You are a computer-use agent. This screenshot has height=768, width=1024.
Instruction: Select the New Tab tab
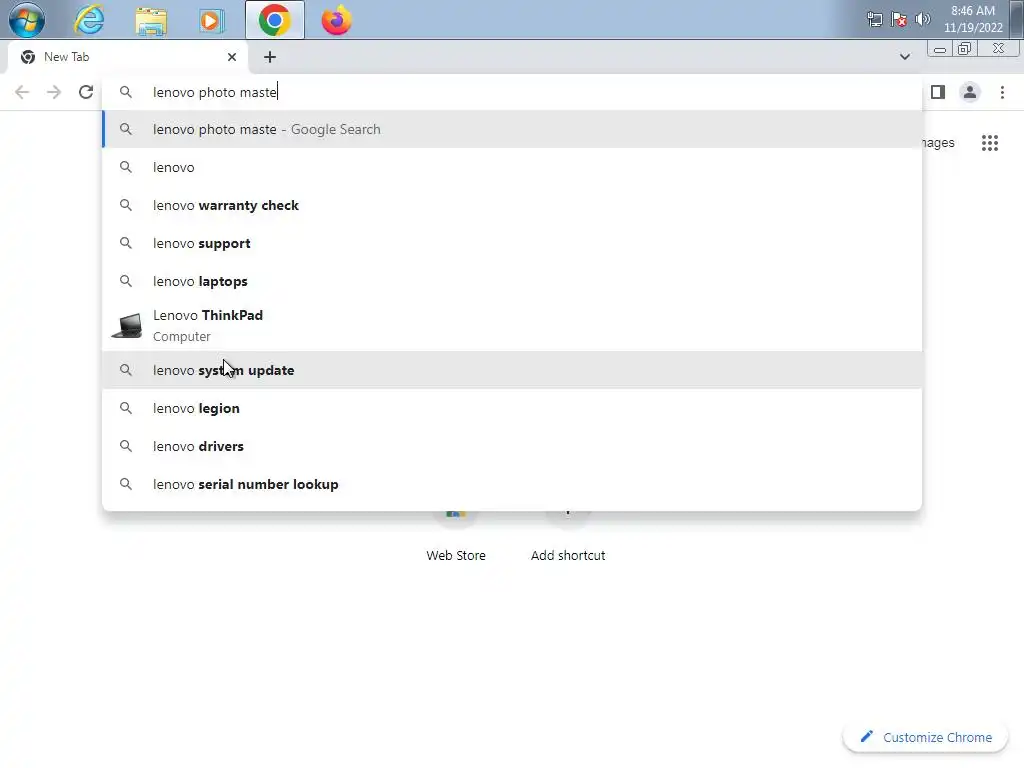[127, 57]
